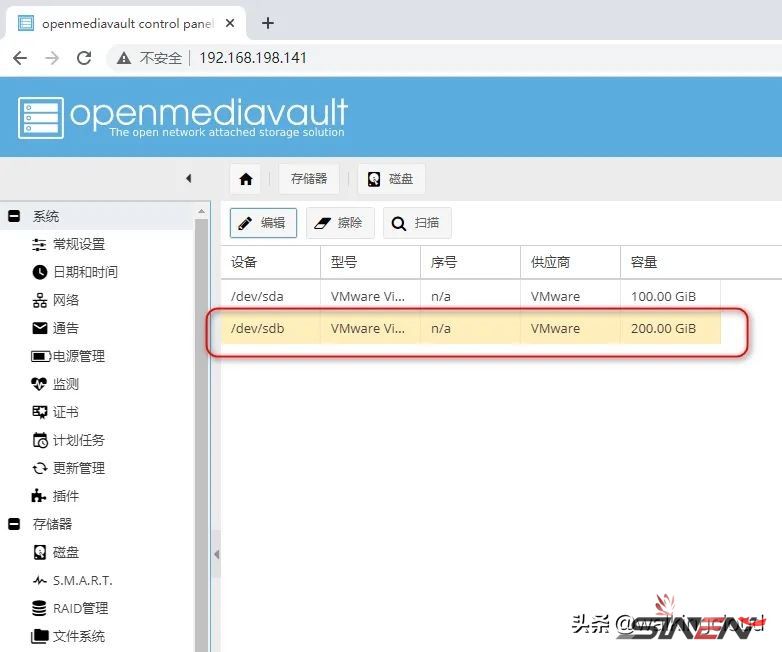The width and height of the screenshot is (782, 652).
Task: Click the sidebar scrollbar up arrow
Action: 201,212
